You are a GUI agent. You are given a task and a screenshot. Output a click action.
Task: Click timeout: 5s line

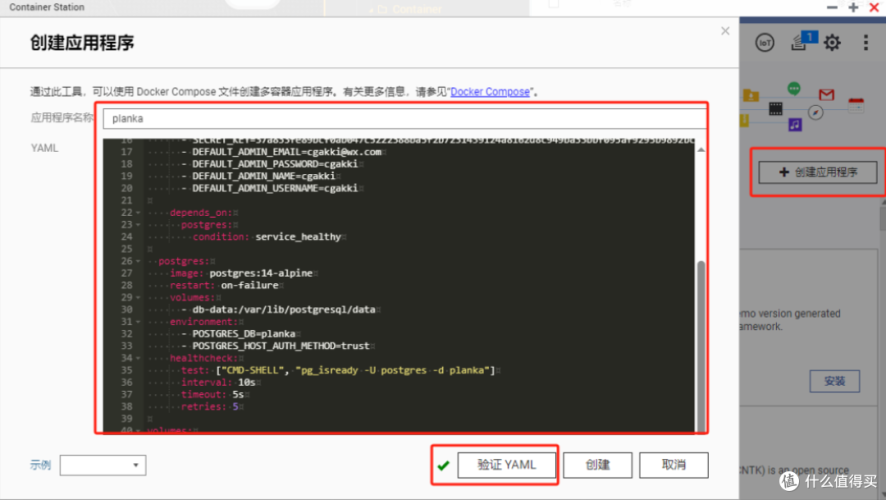click(x=212, y=394)
